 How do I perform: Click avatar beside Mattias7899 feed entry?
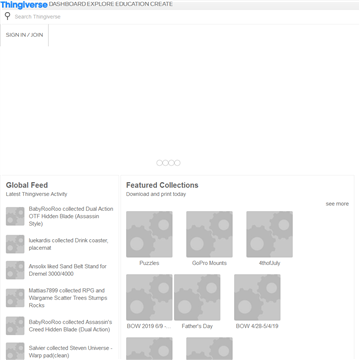[15, 298]
